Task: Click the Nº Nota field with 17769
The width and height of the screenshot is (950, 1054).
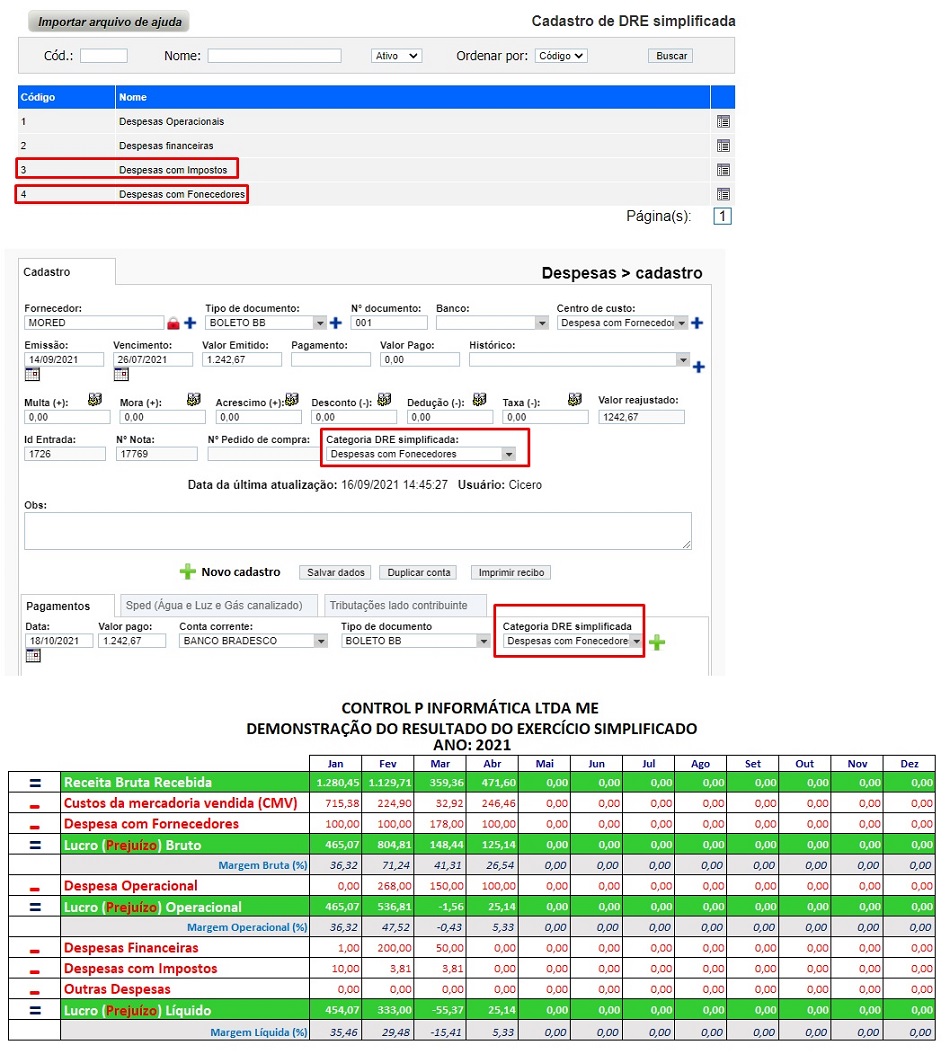Action: 157,454
